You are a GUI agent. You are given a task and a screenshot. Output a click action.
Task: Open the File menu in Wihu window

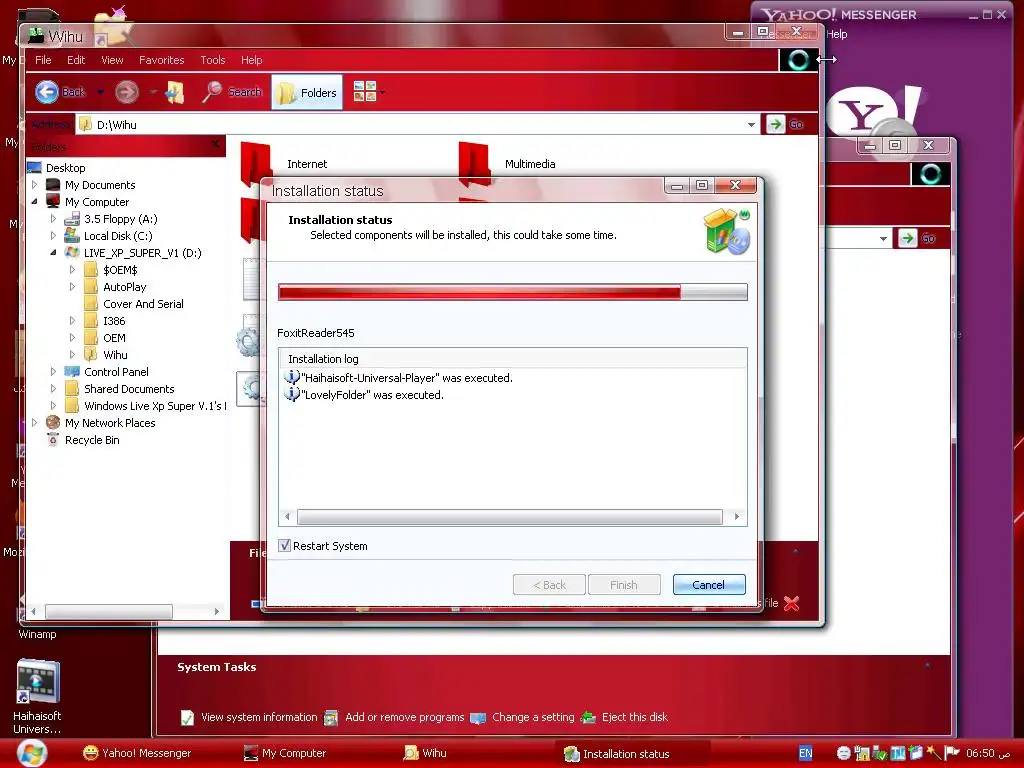pos(43,60)
